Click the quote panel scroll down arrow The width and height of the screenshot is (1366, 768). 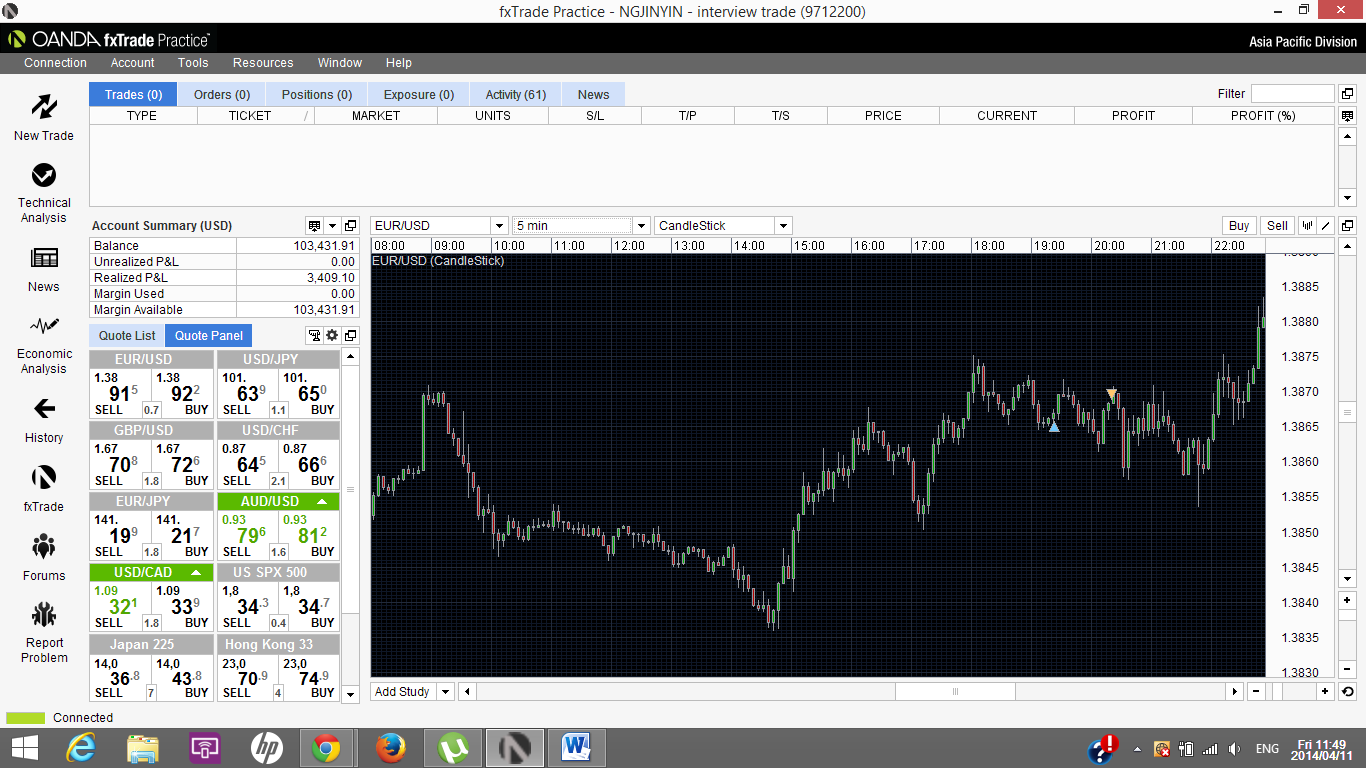pos(350,694)
